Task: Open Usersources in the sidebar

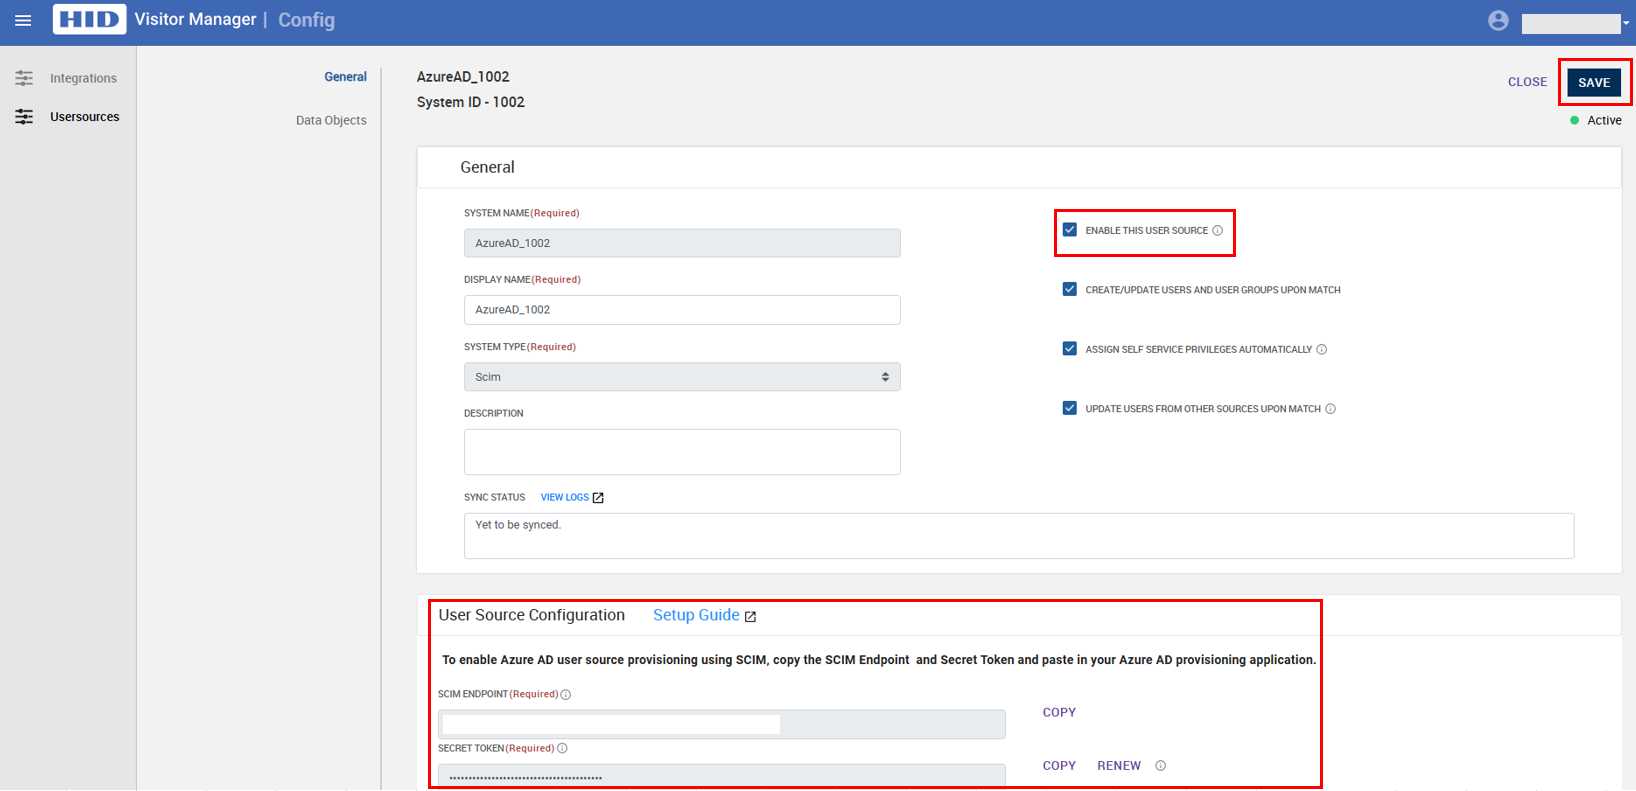Action: coord(85,117)
